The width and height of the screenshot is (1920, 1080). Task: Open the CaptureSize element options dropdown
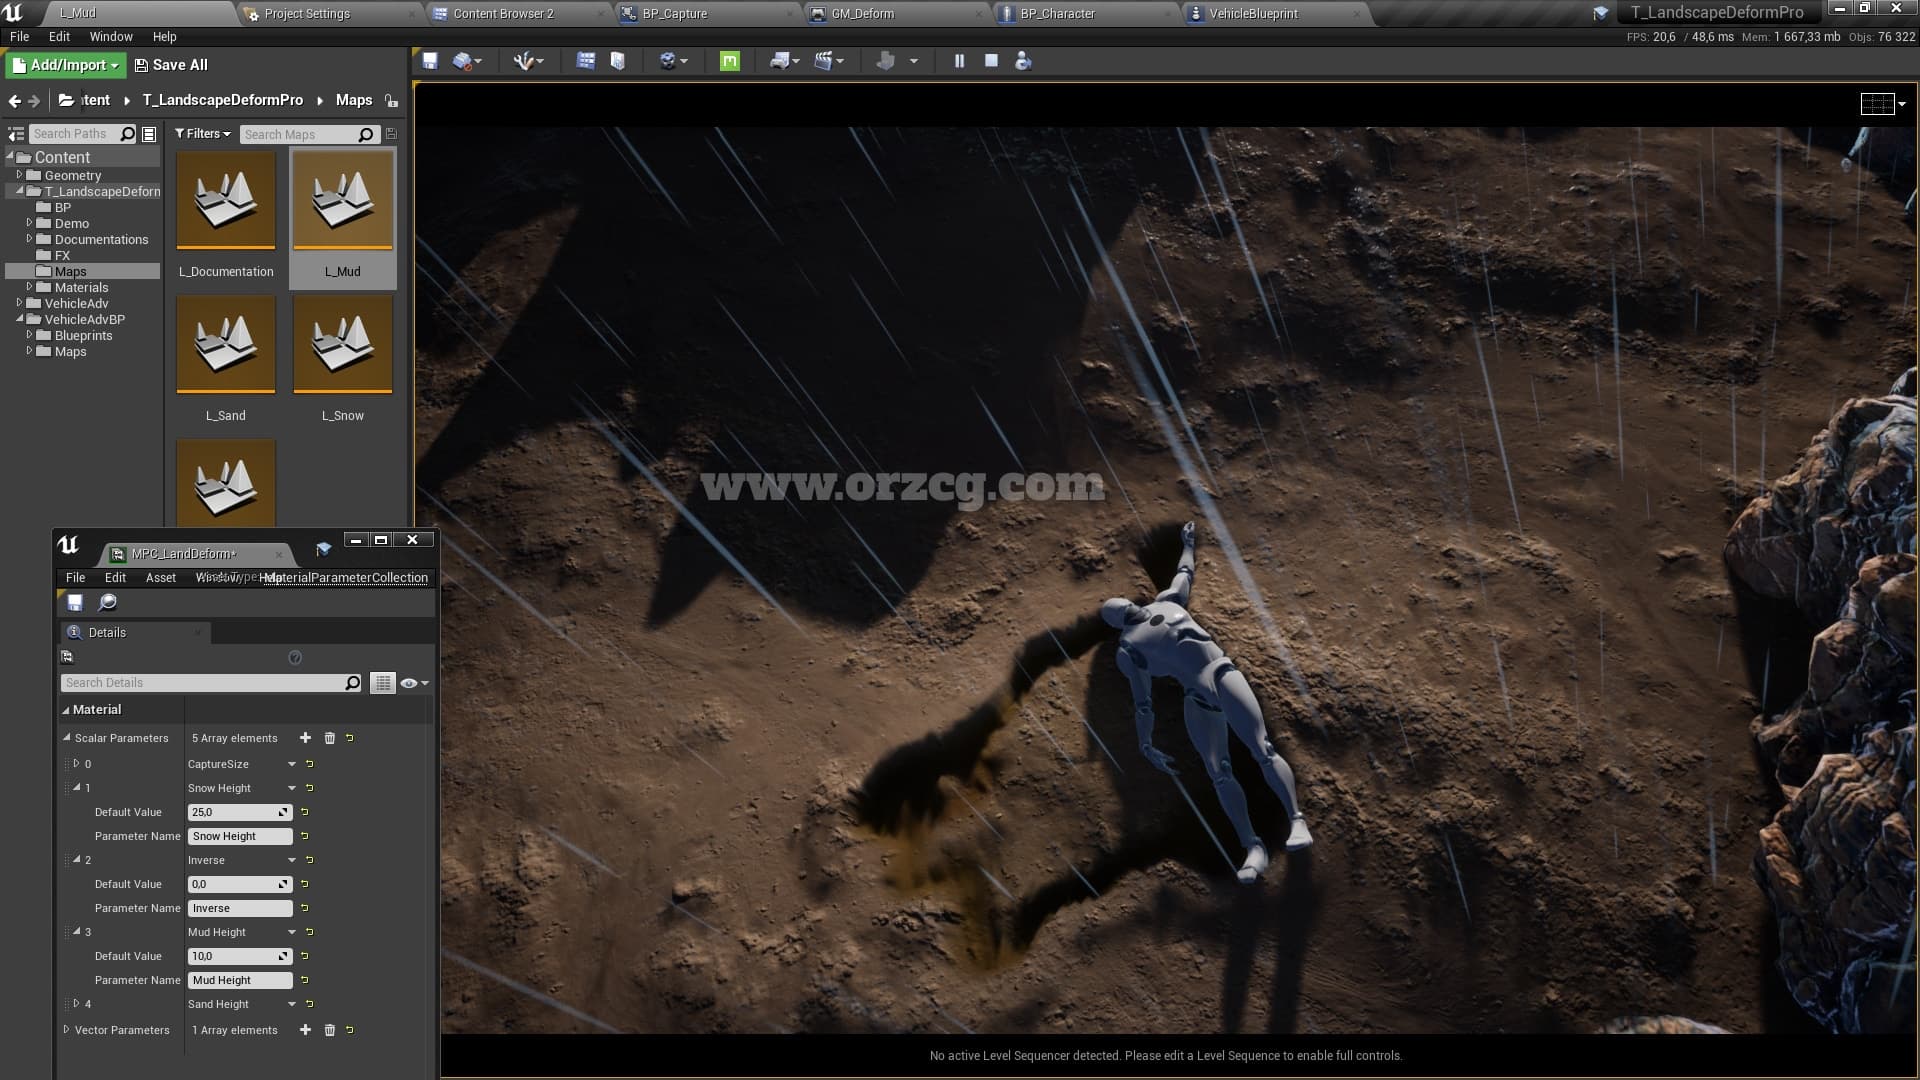[x=292, y=764]
